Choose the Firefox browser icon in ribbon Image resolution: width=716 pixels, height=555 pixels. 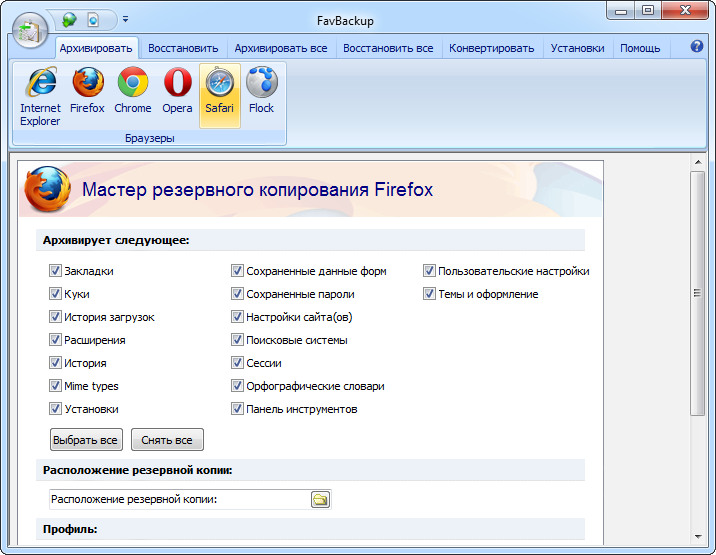coord(87,90)
